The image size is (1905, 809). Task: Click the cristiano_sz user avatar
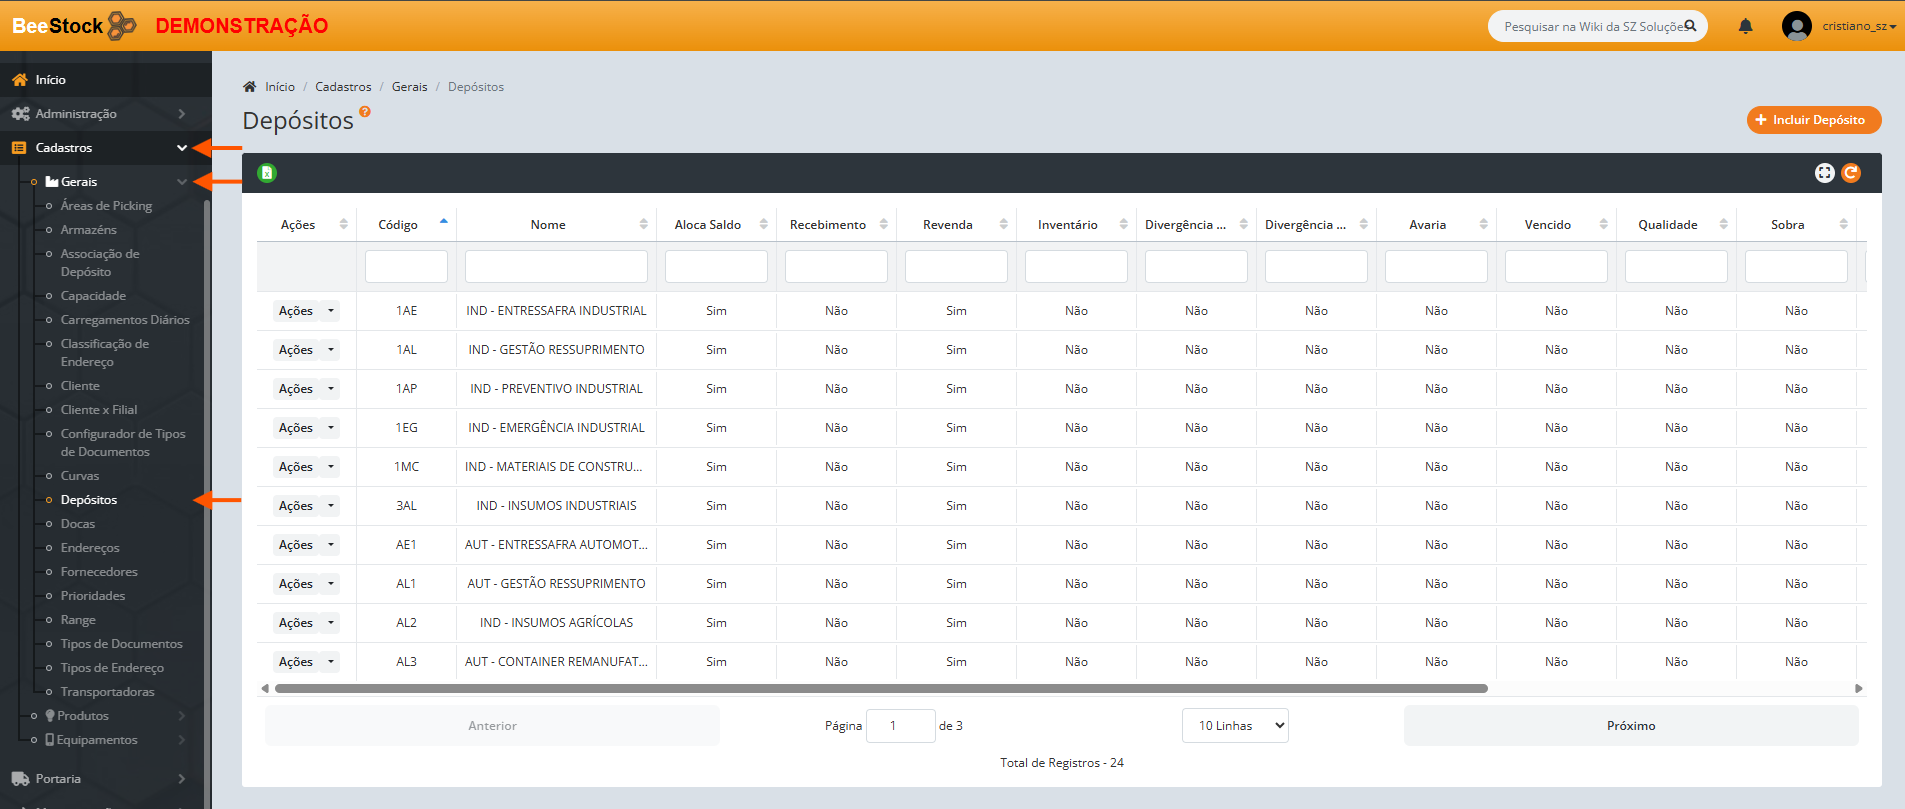tap(1796, 26)
